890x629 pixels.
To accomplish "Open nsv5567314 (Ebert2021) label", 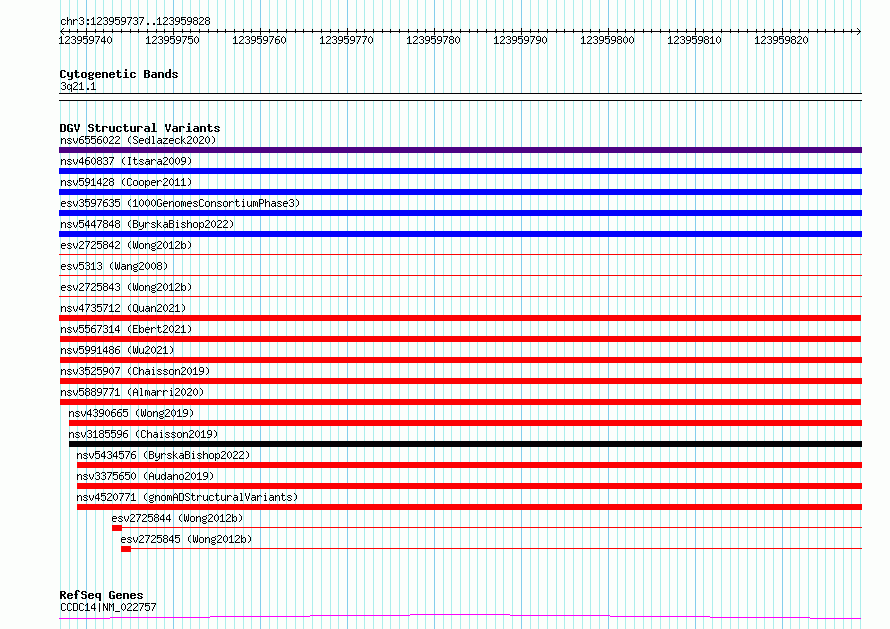I will point(126,329).
